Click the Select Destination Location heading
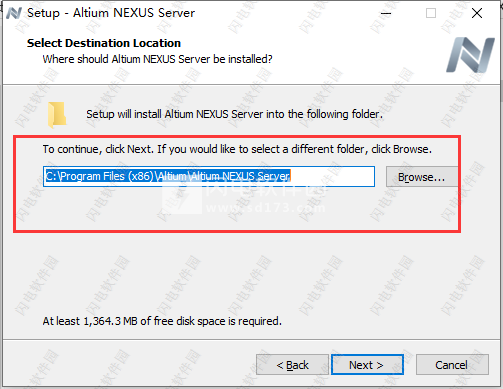Image resolution: width=503 pixels, height=389 pixels. [x=104, y=43]
